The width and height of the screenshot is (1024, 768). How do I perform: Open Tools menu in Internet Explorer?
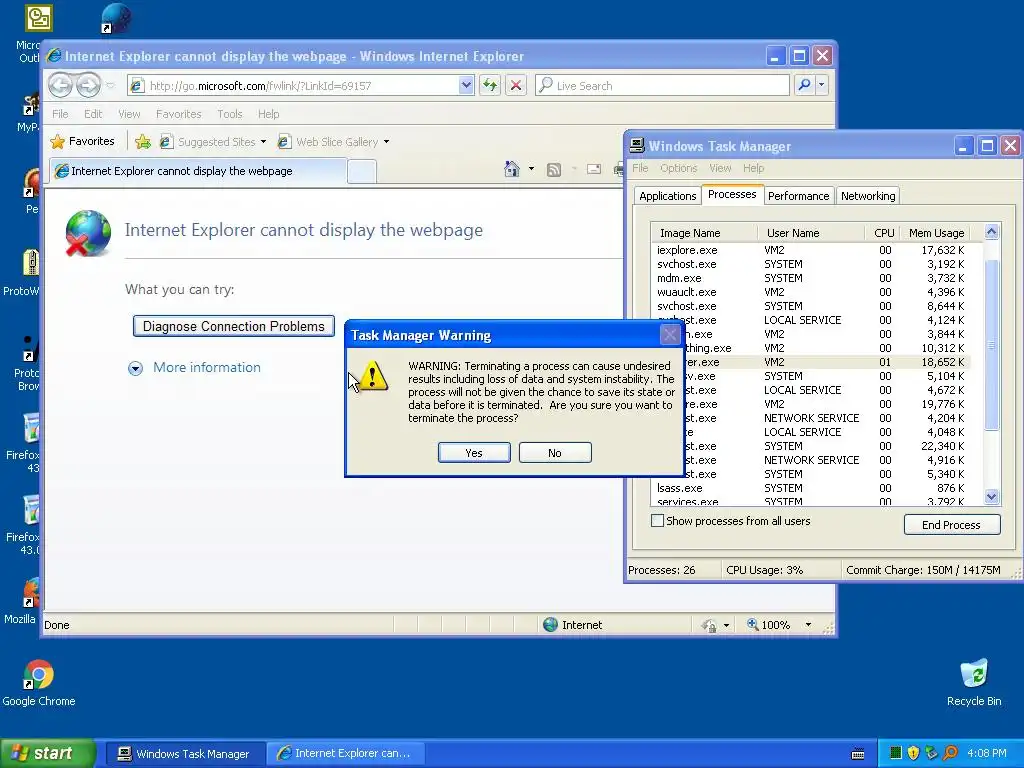tap(230, 114)
